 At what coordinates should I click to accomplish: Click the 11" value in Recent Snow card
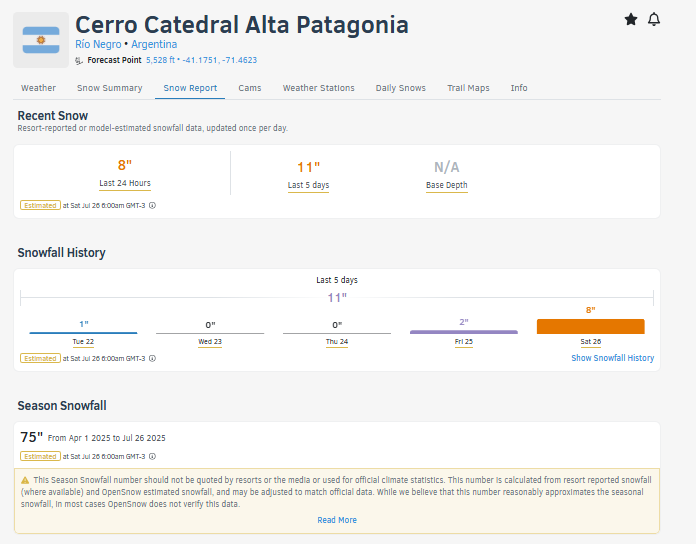pyautogui.click(x=308, y=167)
